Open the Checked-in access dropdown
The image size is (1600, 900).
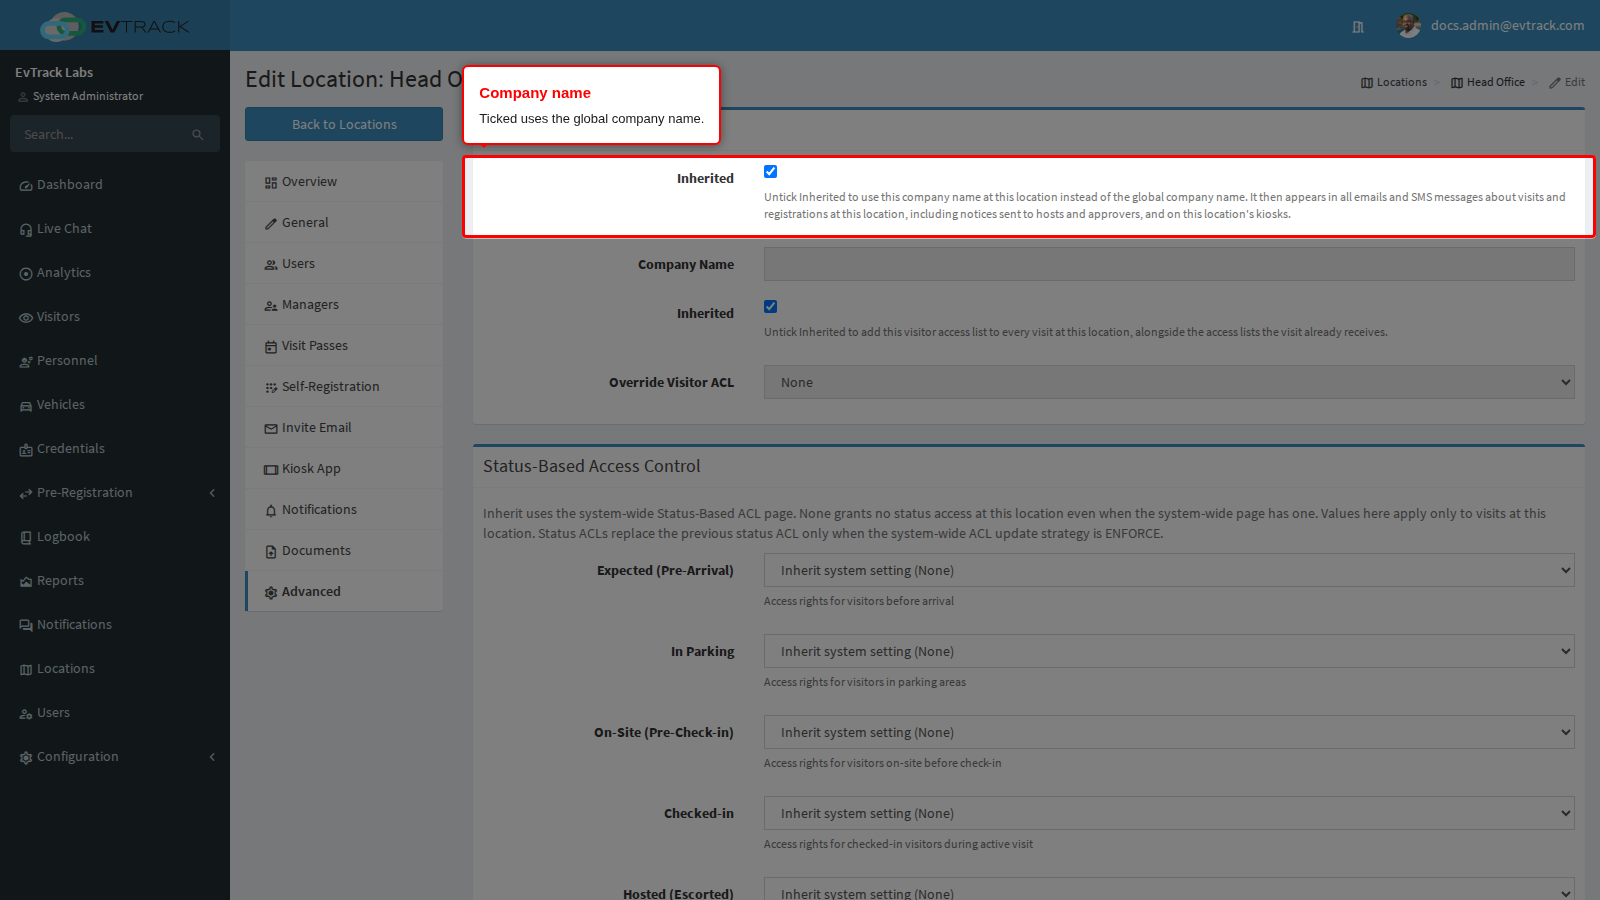pos(1169,813)
